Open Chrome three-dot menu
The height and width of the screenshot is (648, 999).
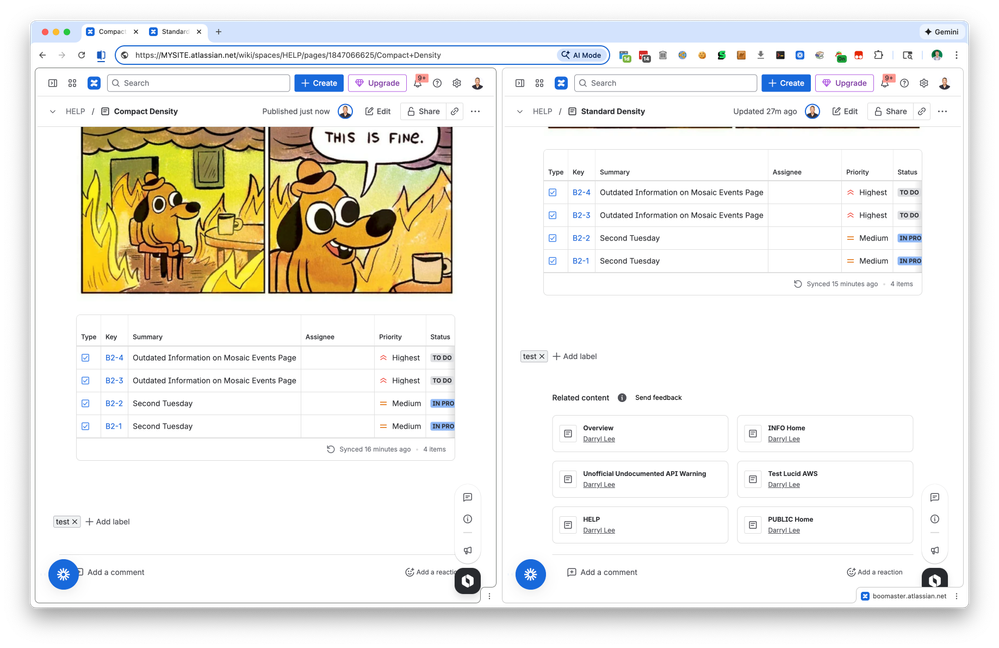pyautogui.click(x=956, y=55)
